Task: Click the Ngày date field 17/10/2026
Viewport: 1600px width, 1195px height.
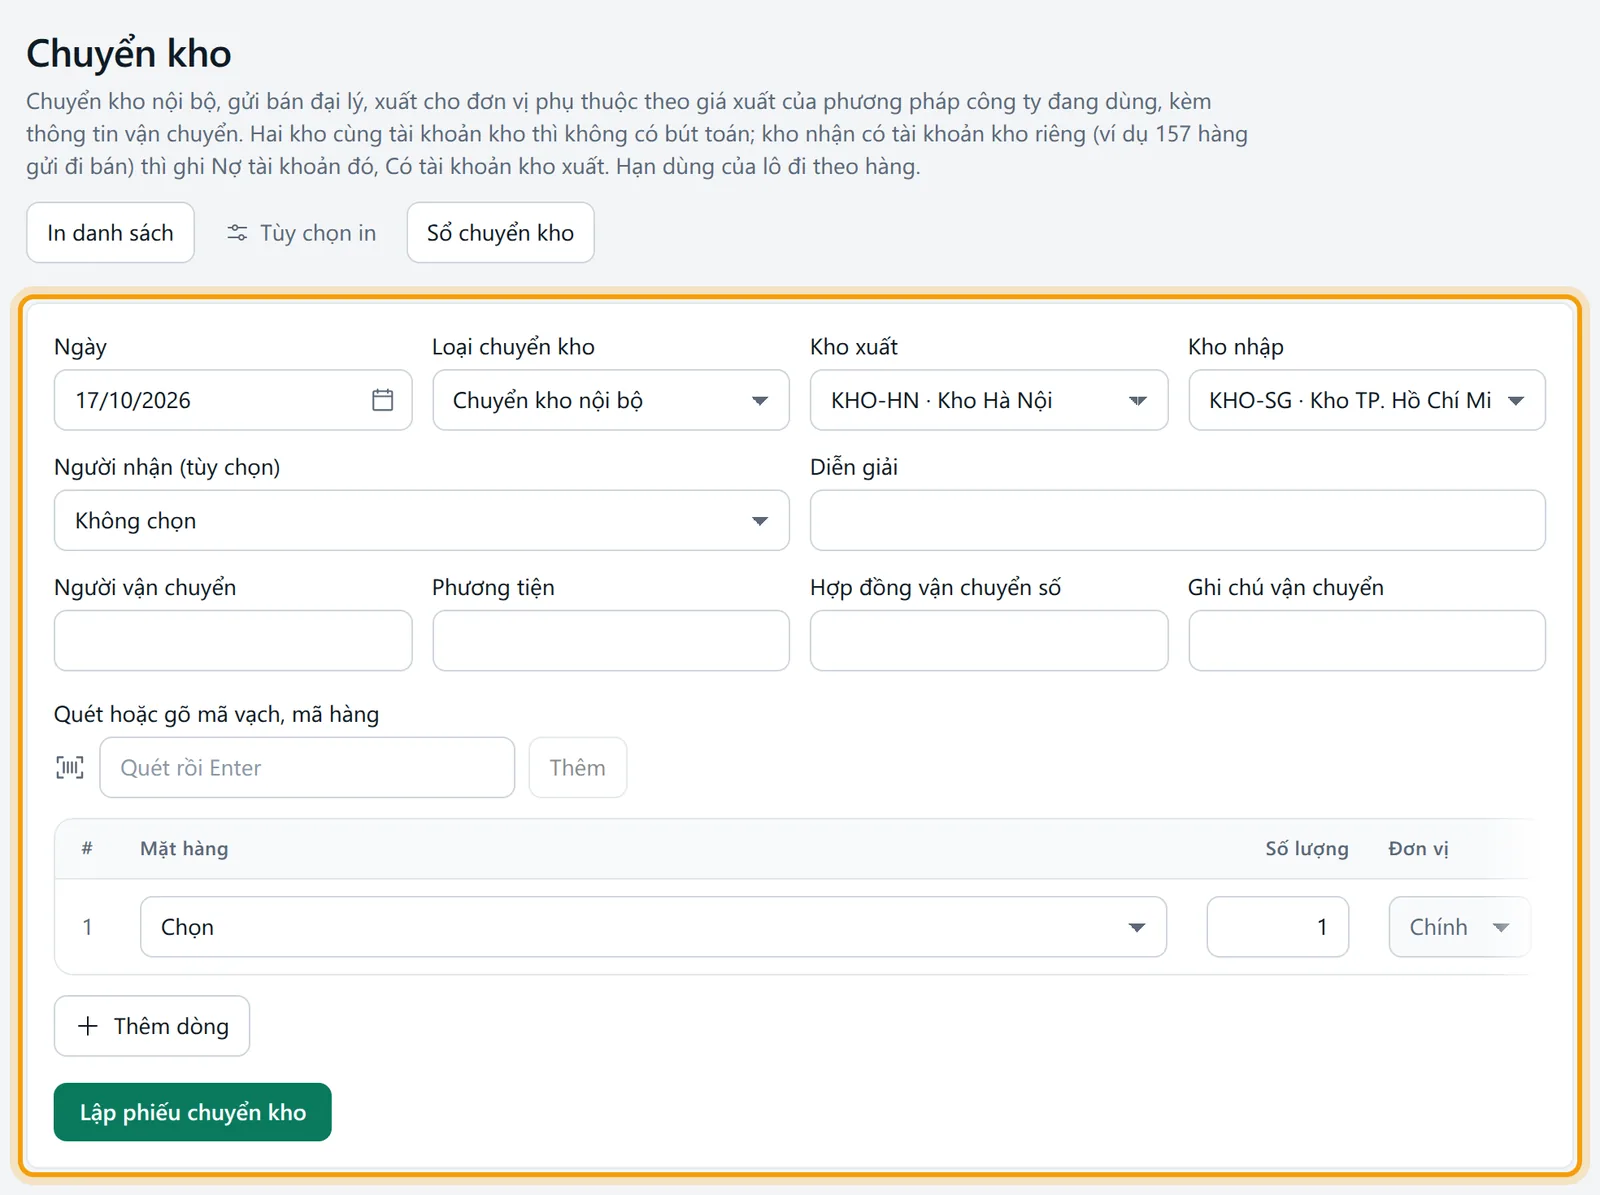Action: [233, 400]
